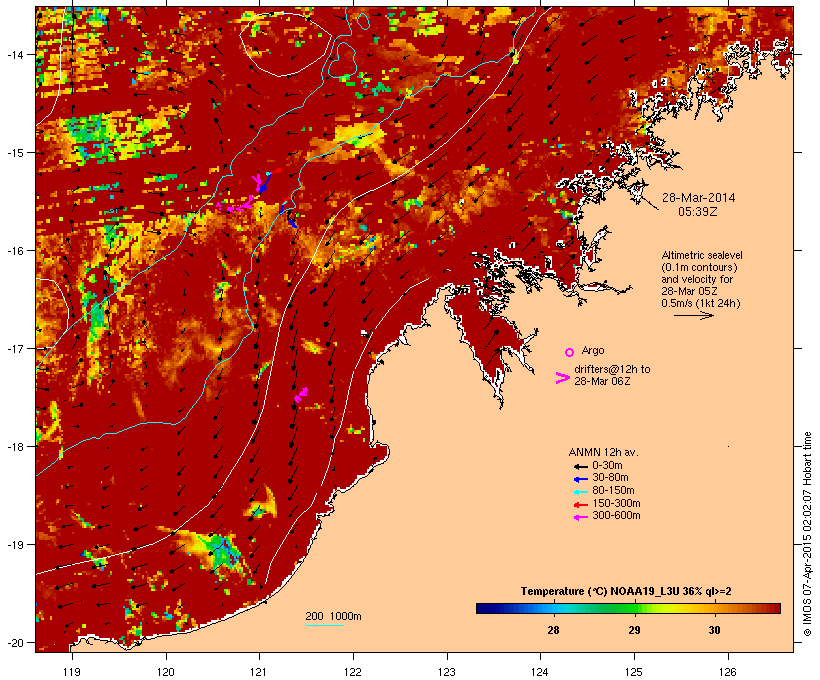Click the Altimetric sealevel caption
Image resolution: width=820 pixels, height=680 pixels.
(x=702, y=279)
